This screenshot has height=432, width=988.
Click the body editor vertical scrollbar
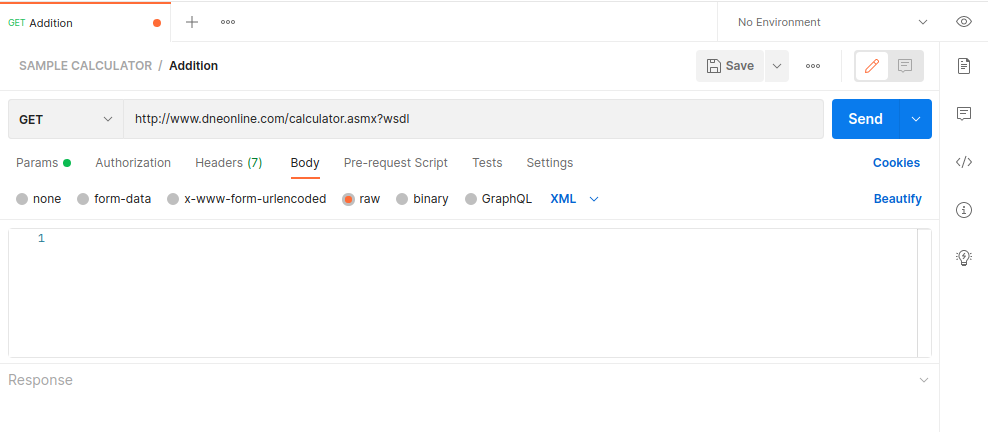924,293
